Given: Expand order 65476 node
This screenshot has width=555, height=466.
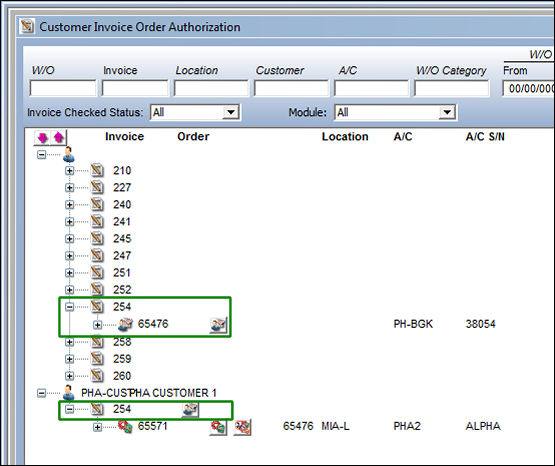Looking at the screenshot, I should [97, 324].
